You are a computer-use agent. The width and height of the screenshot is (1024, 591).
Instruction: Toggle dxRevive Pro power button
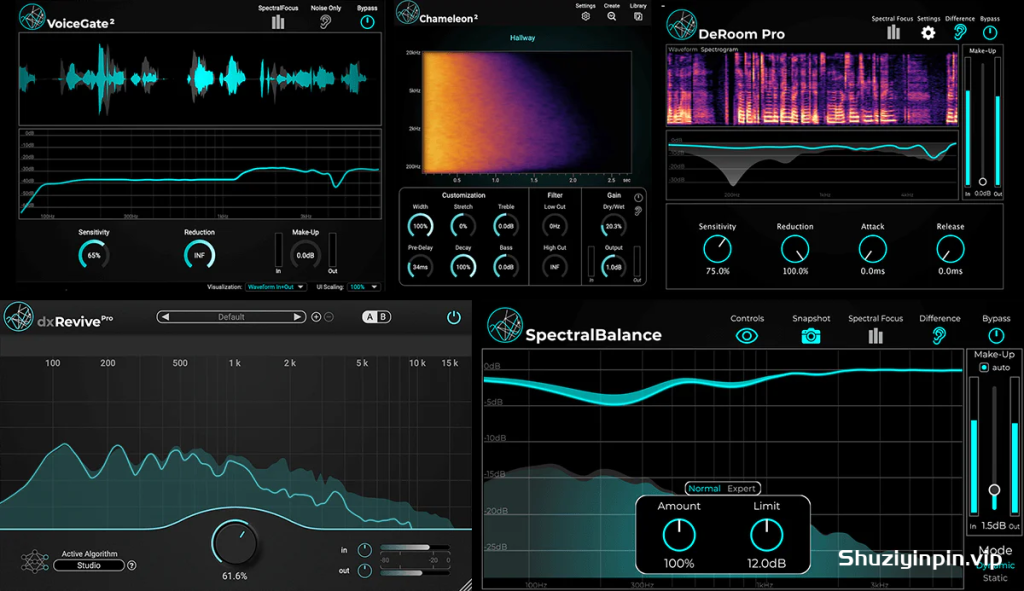pos(453,317)
